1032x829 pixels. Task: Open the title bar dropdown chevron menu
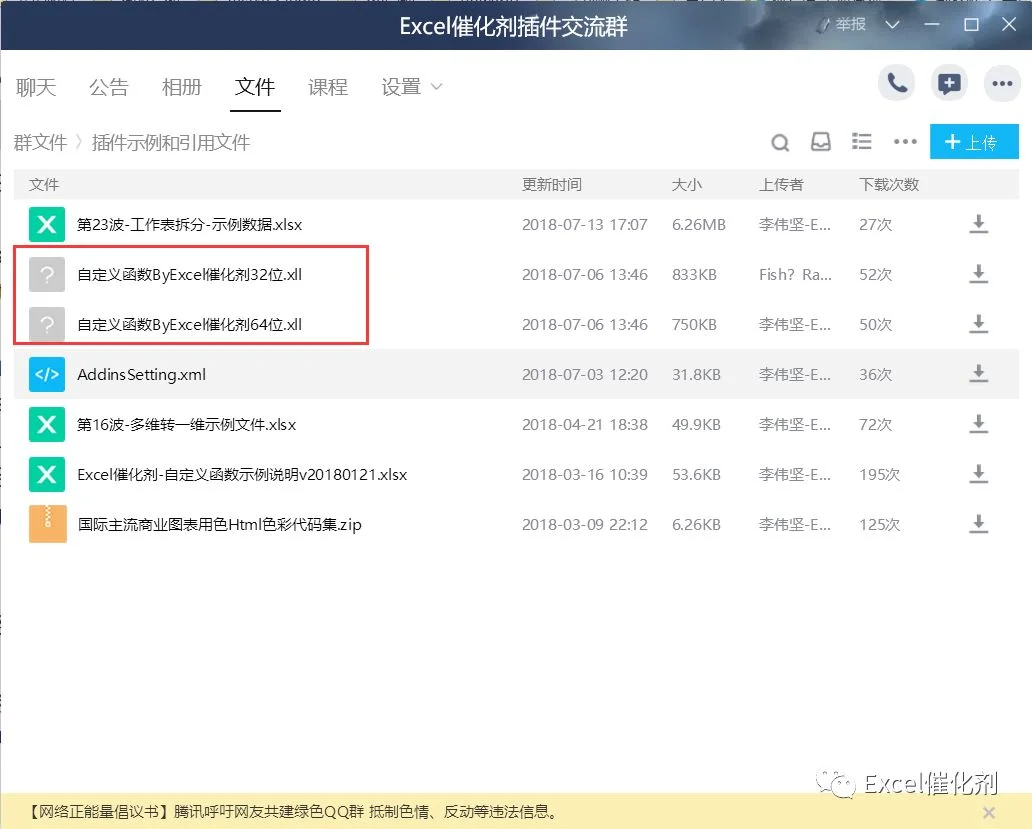pos(892,25)
